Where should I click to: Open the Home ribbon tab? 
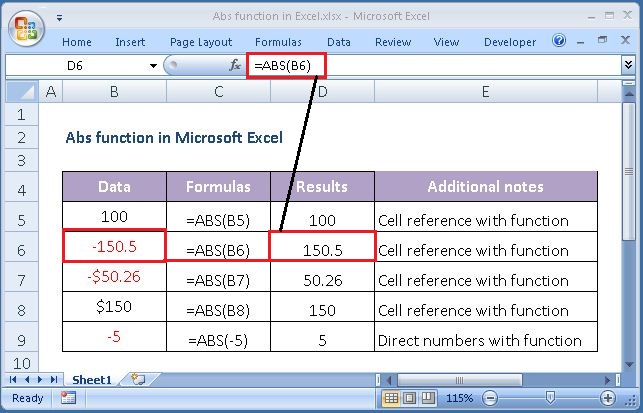pyautogui.click(x=77, y=42)
